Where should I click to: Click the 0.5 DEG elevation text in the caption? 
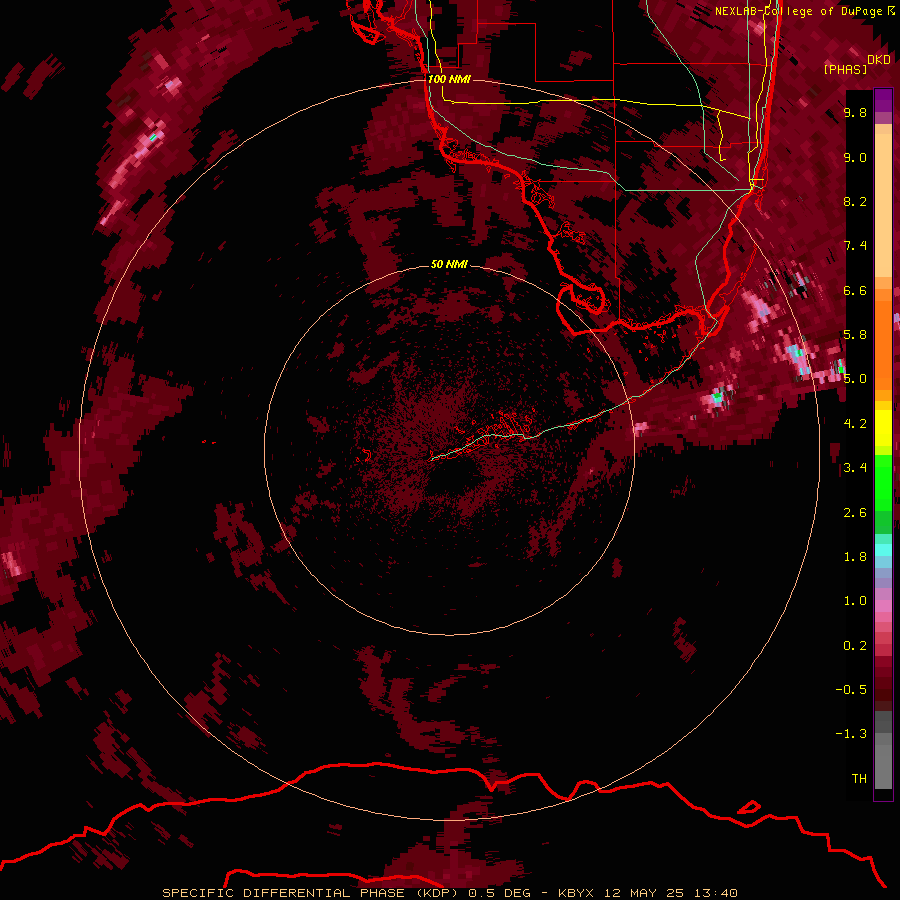[x=499, y=893]
